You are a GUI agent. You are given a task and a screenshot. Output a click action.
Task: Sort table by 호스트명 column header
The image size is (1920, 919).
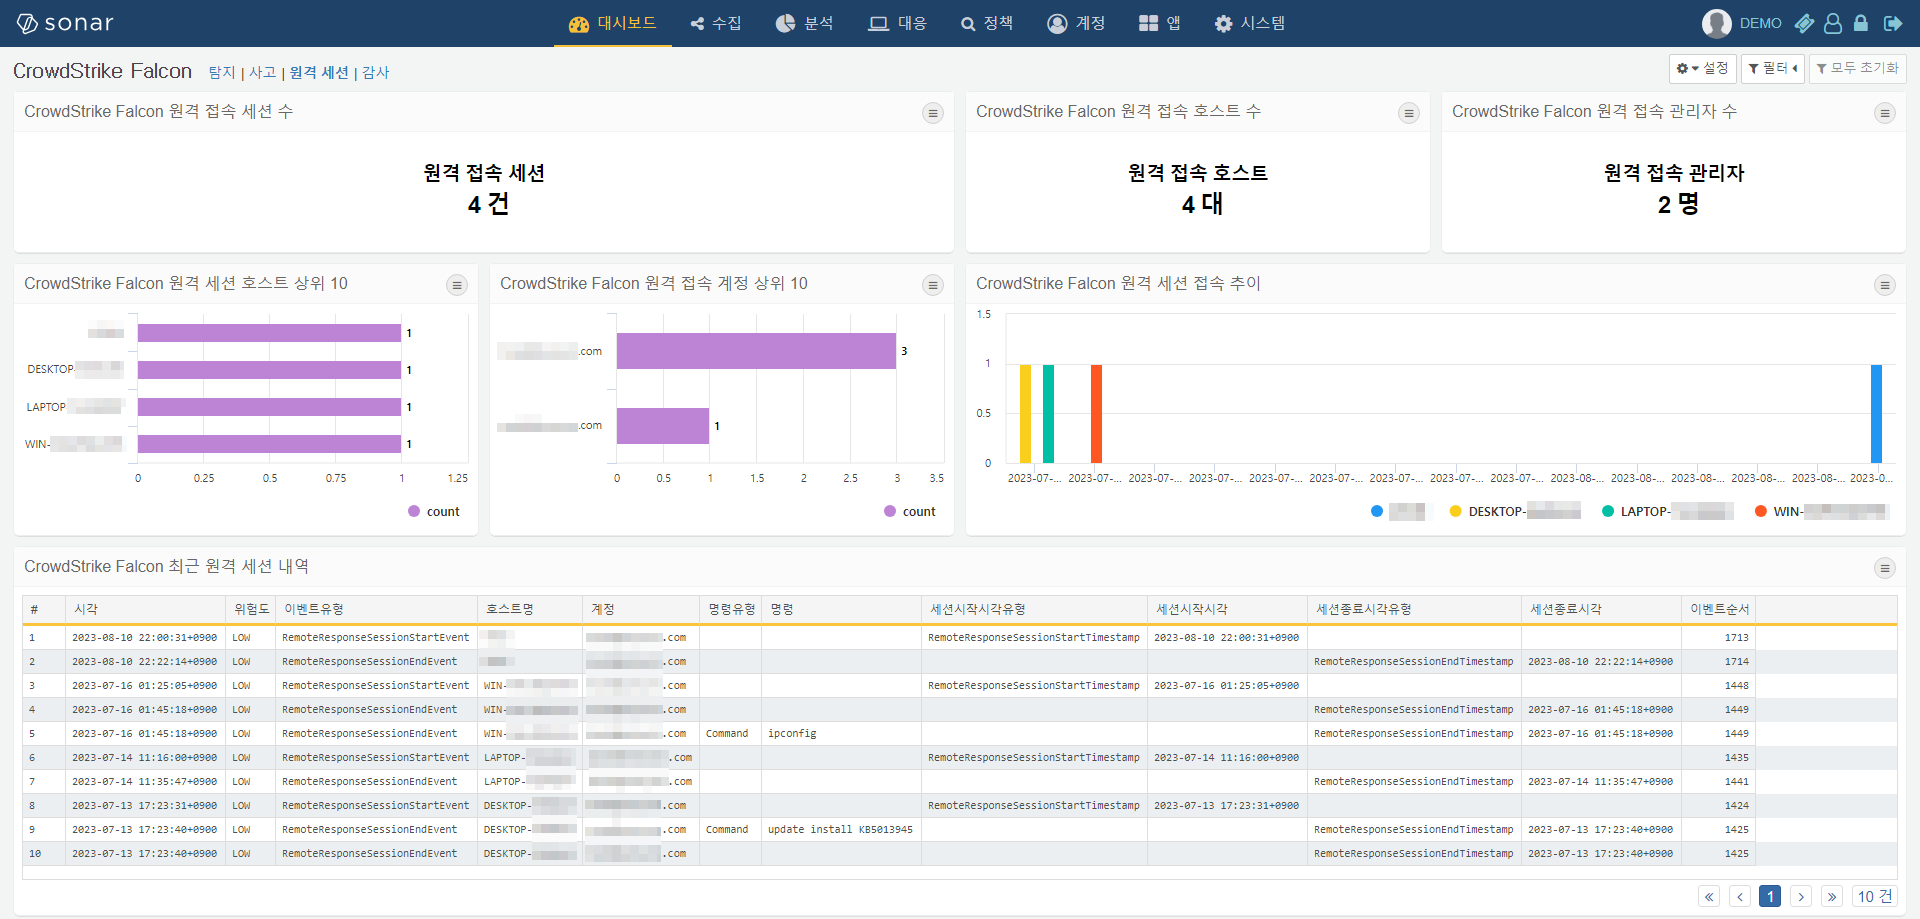tap(530, 609)
